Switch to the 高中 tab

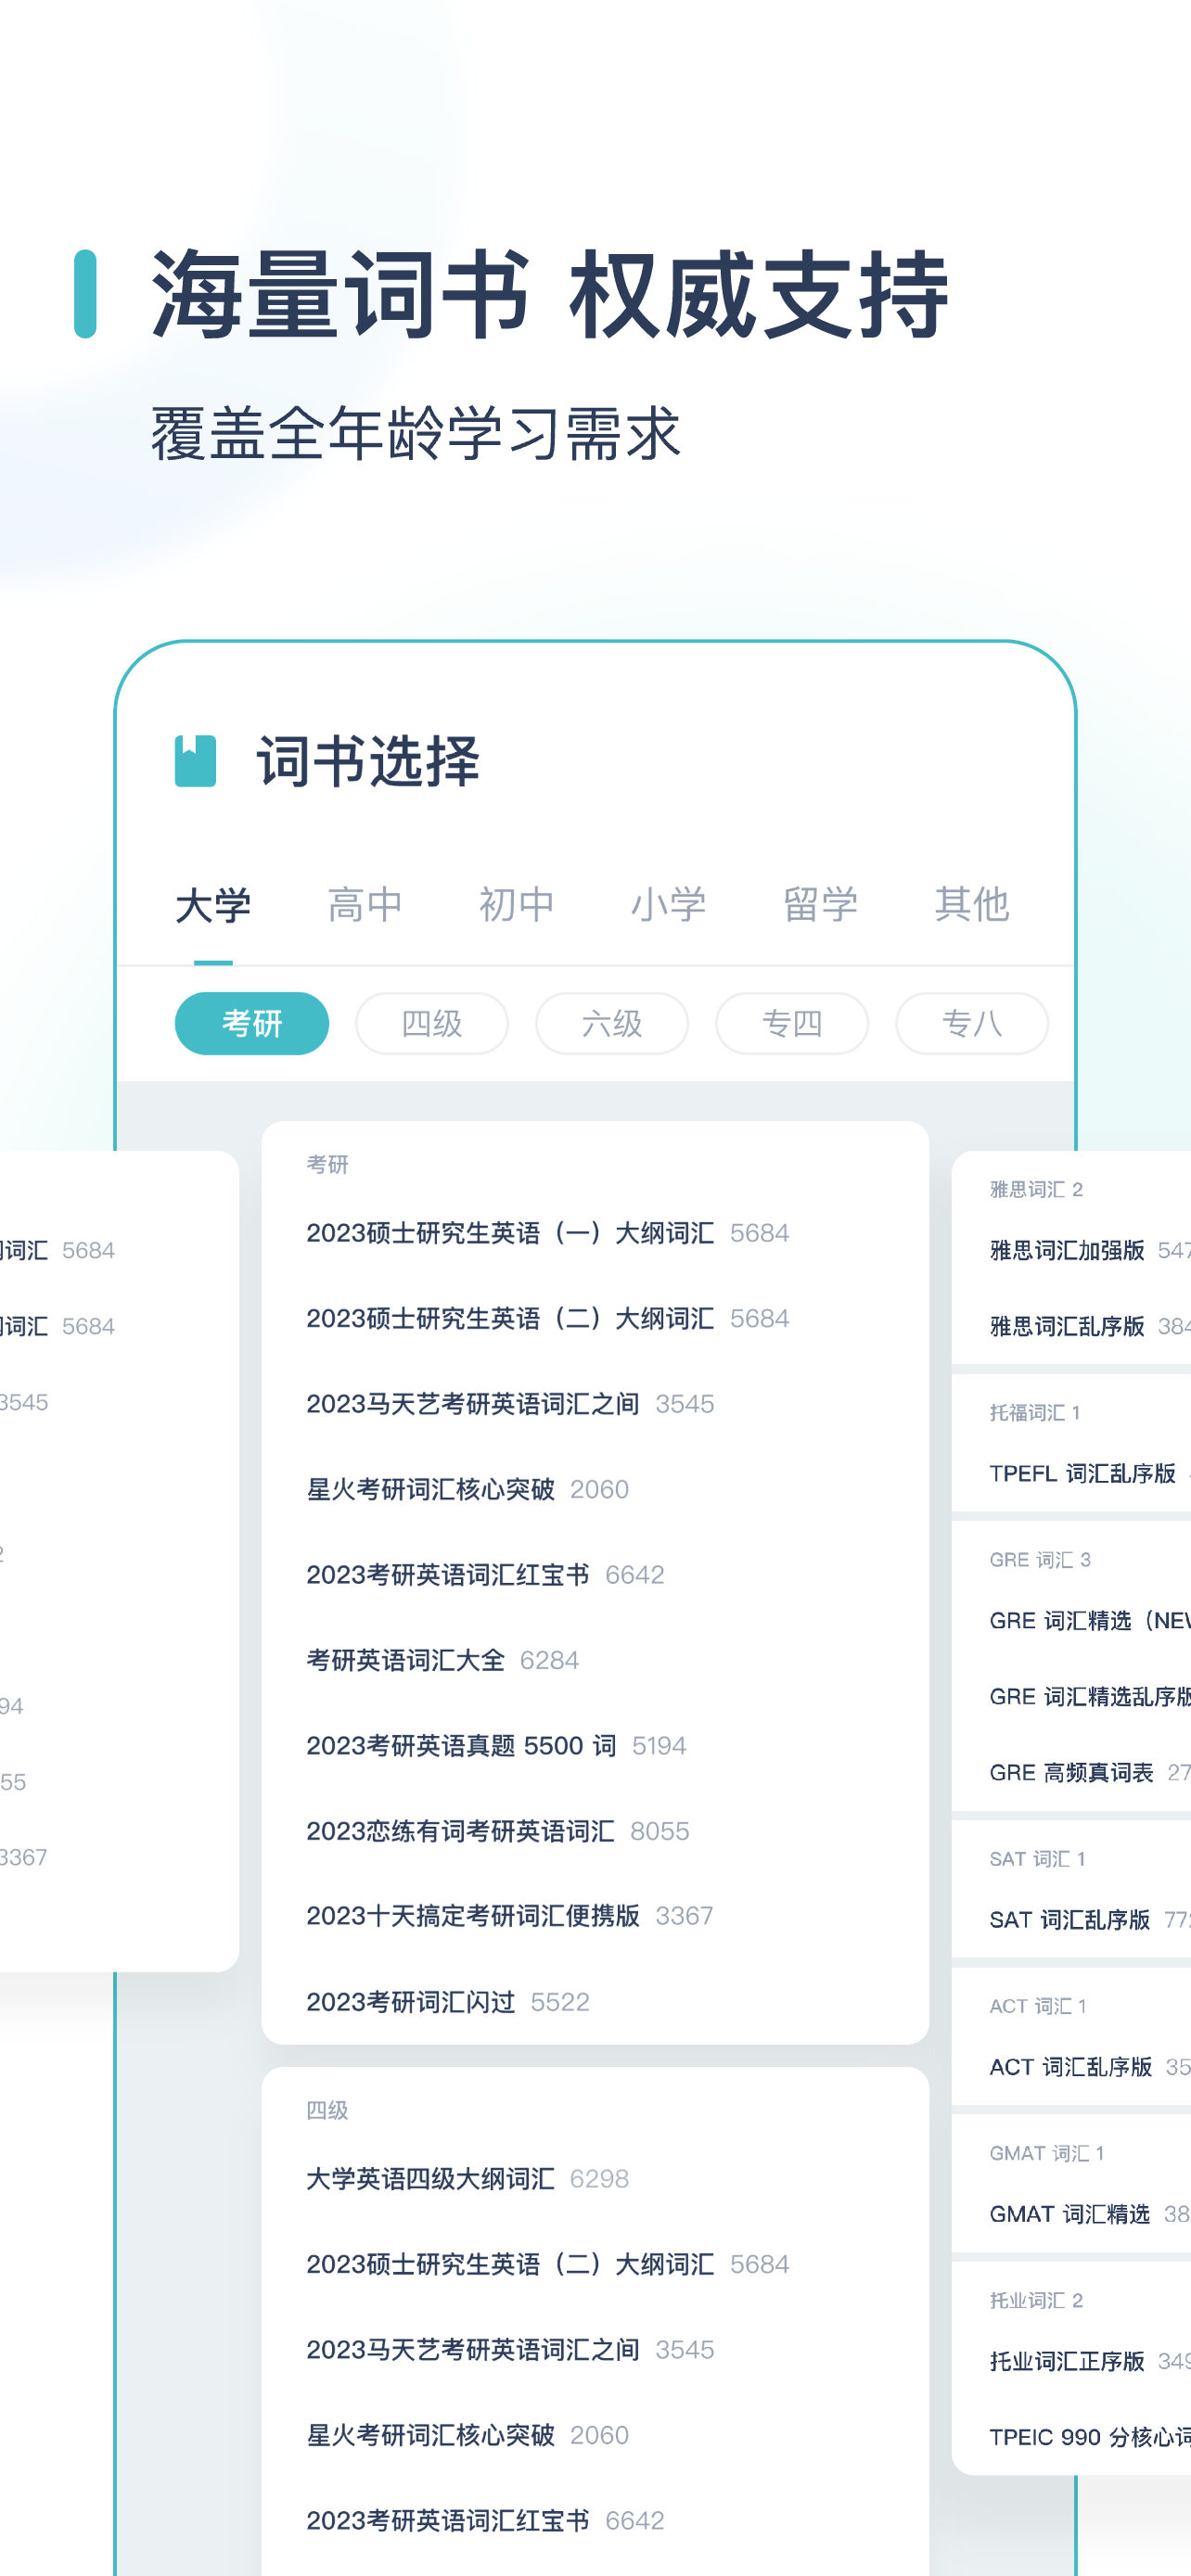click(365, 905)
